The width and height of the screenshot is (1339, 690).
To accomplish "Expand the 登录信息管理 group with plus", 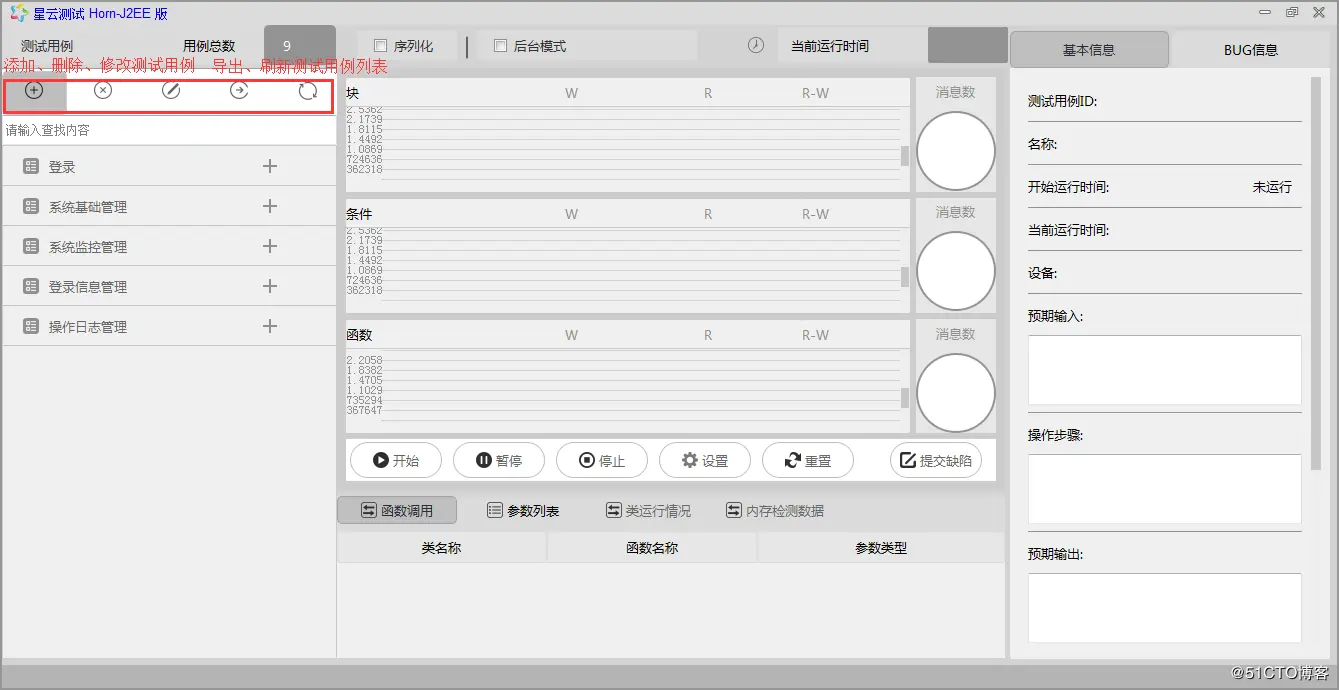I will 270,286.
